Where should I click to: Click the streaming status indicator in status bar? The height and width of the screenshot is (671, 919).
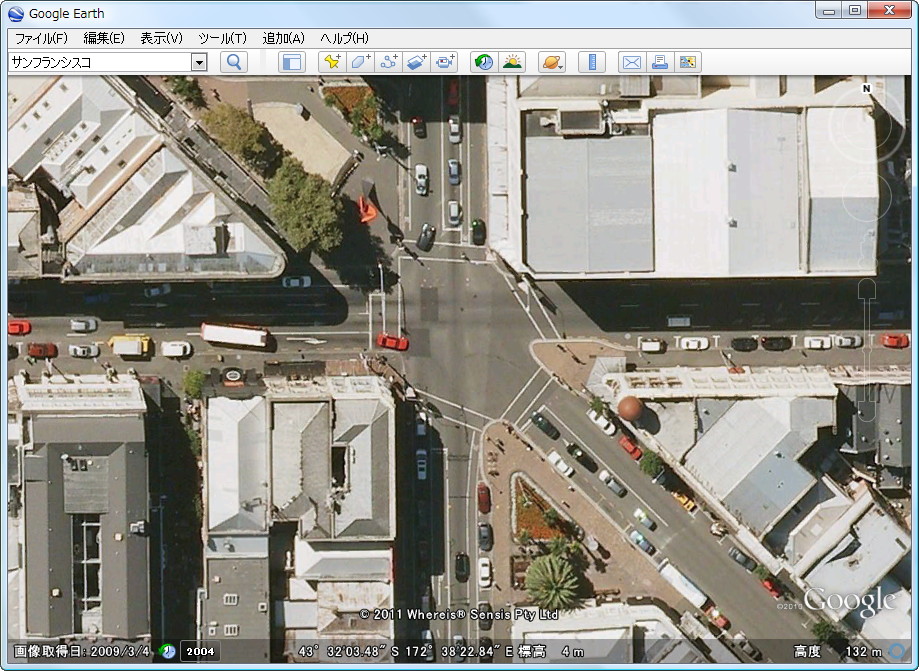click(896, 651)
